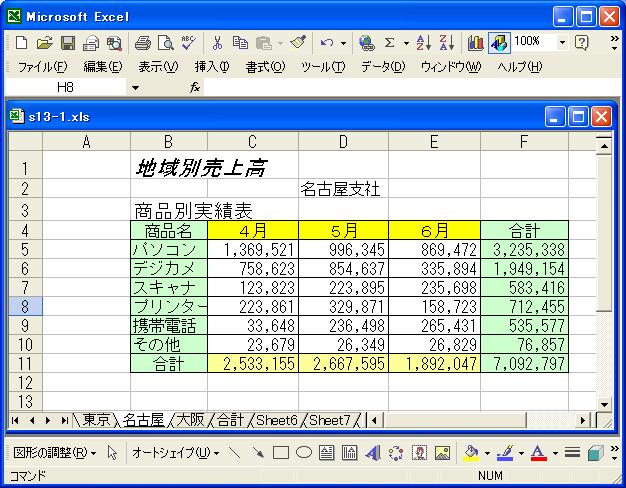
Task: Click the 名古屋支社 cell
Action: pos(343,188)
